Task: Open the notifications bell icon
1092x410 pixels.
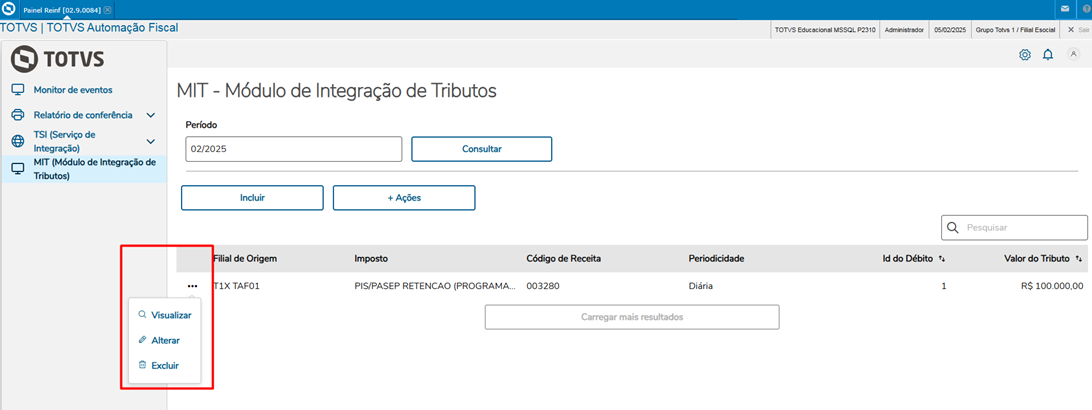Action: click(1047, 55)
